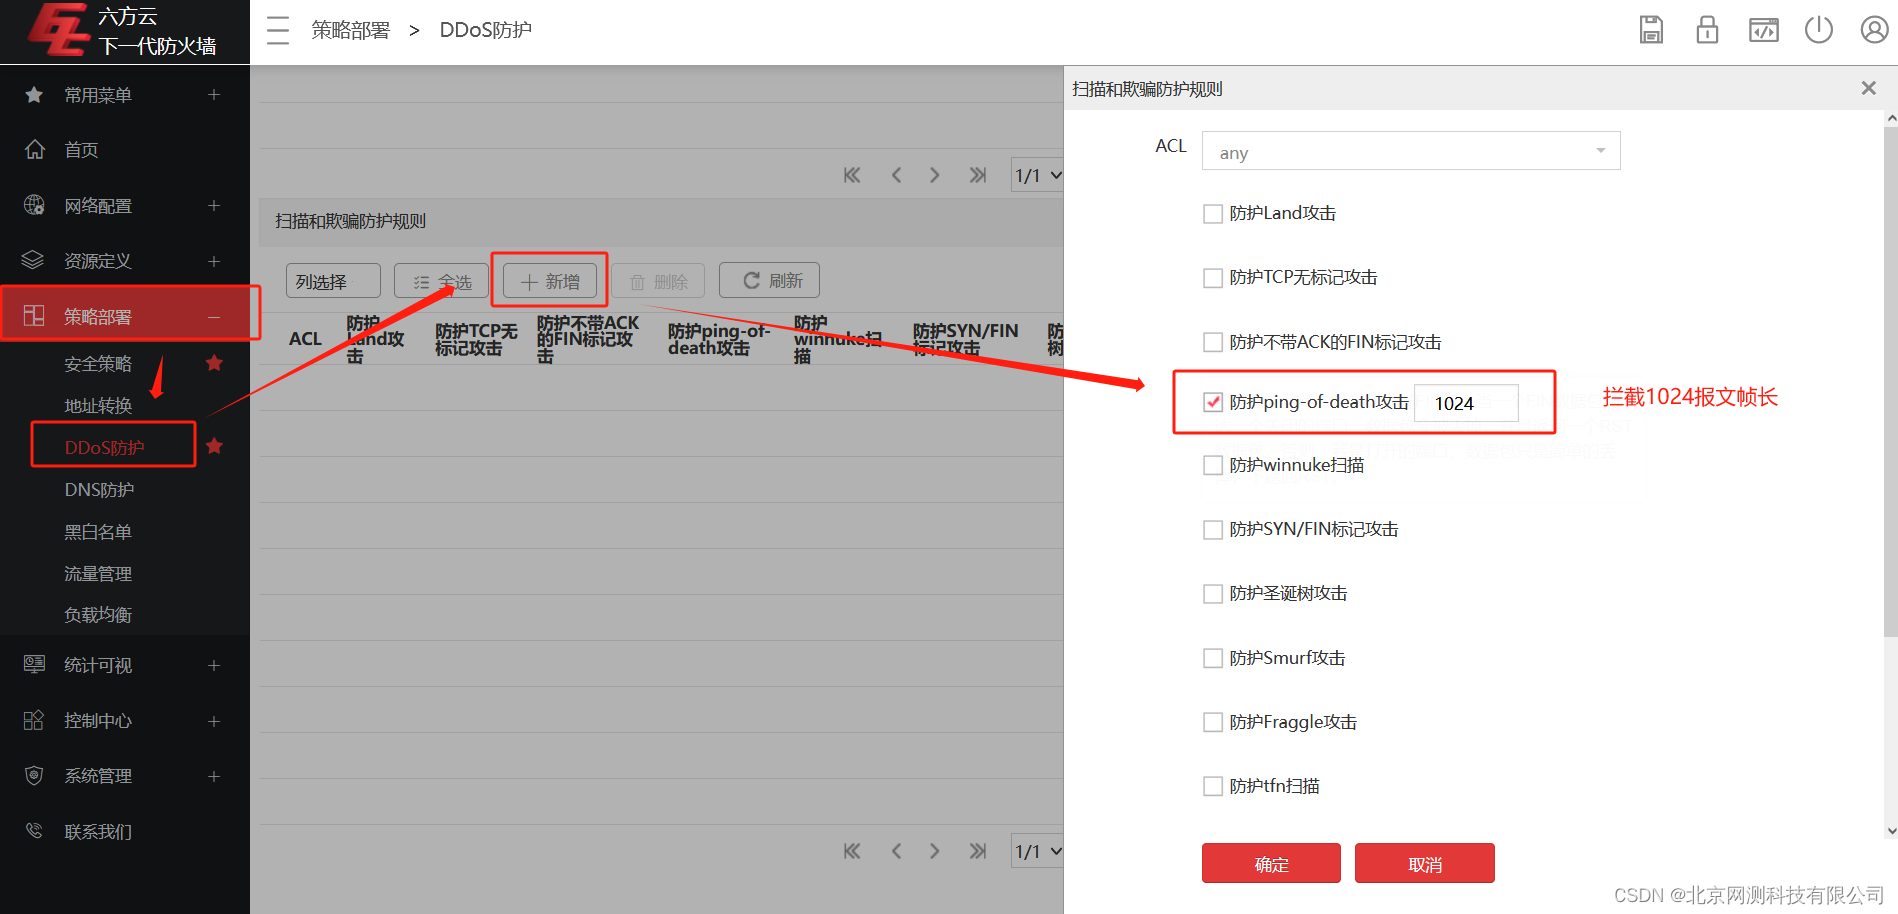Collapse 策略部署 with minus sign

coord(214,317)
